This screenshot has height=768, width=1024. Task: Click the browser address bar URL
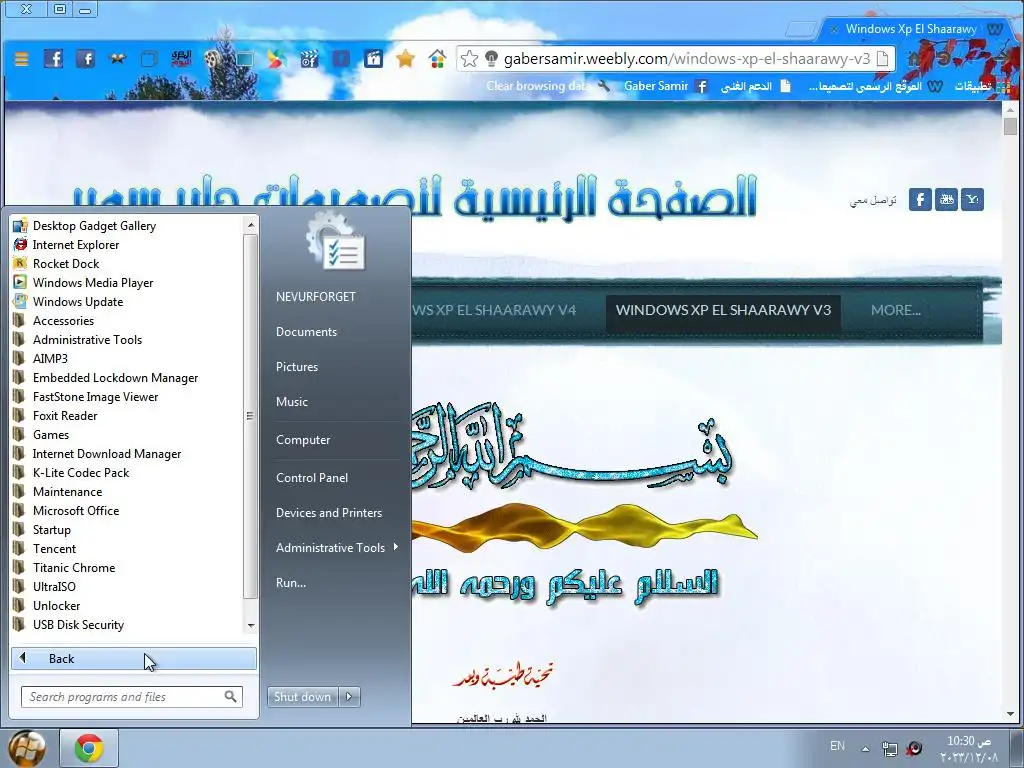click(686, 59)
